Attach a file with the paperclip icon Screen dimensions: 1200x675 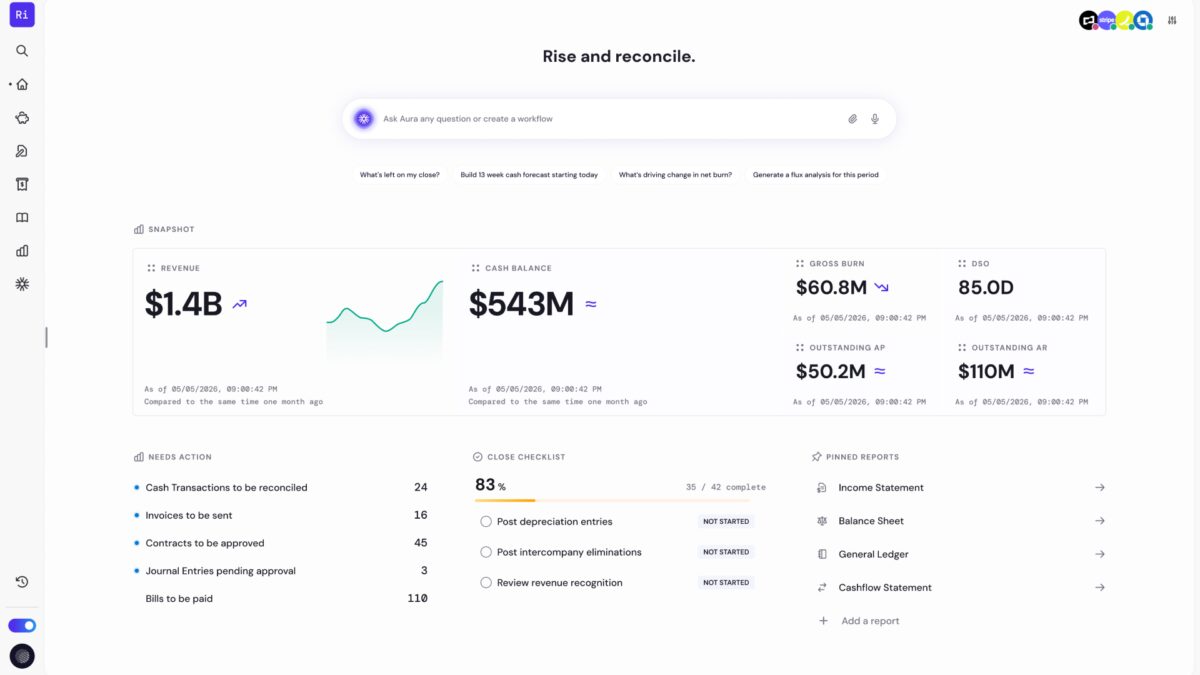(x=853, y=119)
